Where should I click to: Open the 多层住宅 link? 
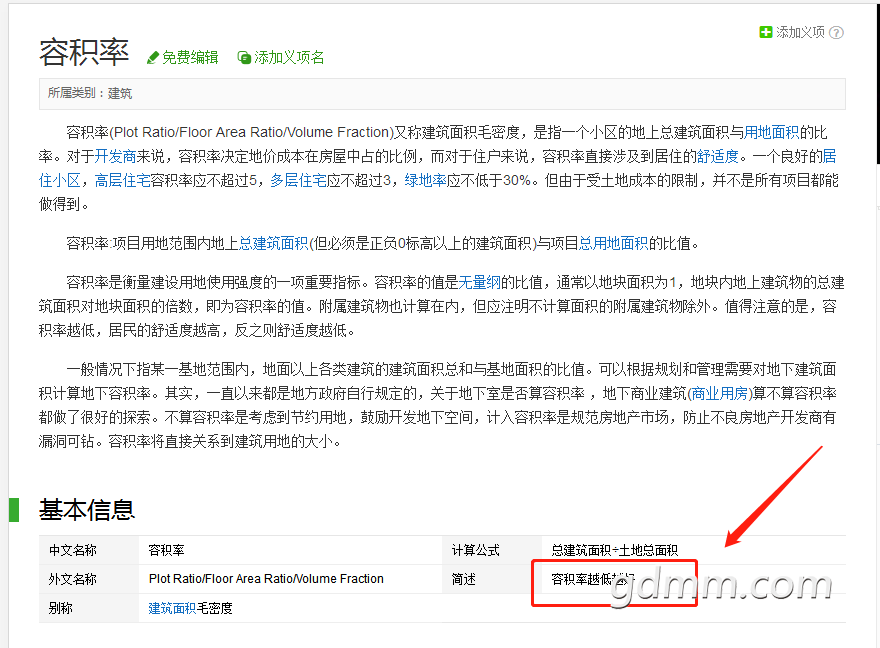click(298, 180)
